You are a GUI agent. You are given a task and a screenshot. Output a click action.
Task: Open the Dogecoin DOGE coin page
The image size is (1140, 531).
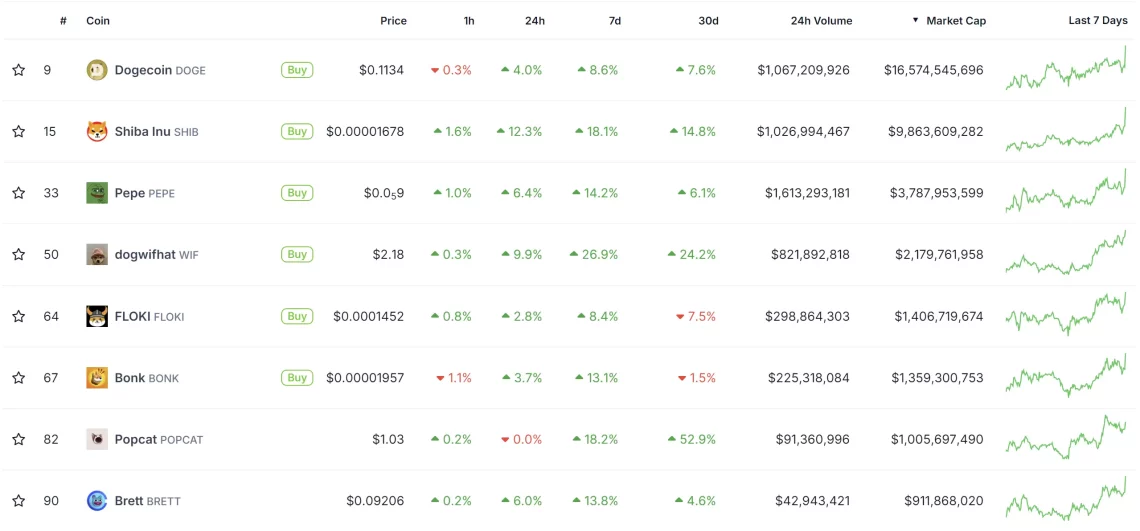(160, 71)
